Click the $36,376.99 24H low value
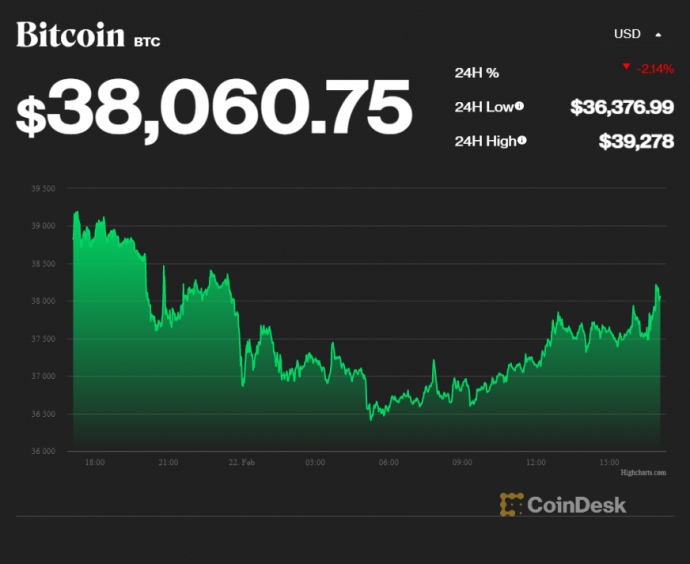 (x=621, y=107)
